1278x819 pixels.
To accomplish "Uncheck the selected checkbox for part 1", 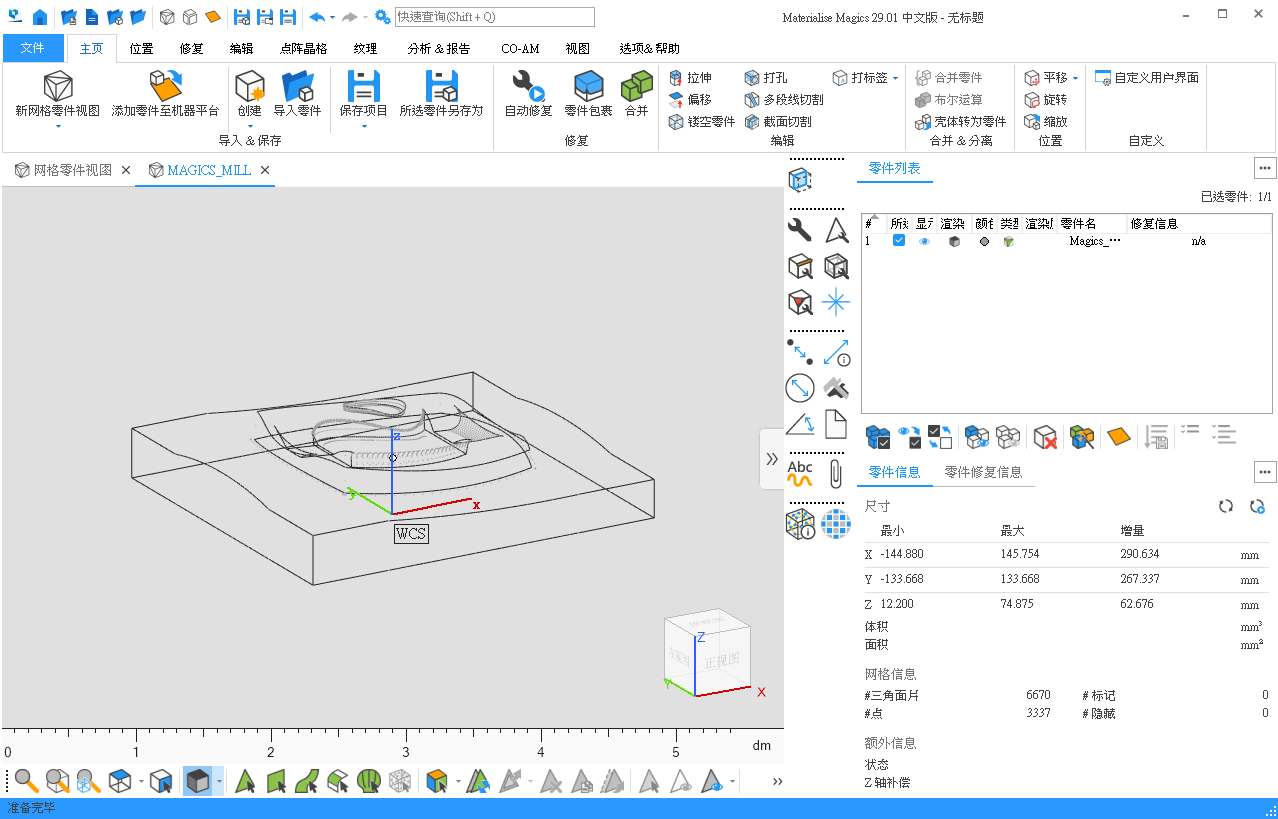I will (899, 241).
